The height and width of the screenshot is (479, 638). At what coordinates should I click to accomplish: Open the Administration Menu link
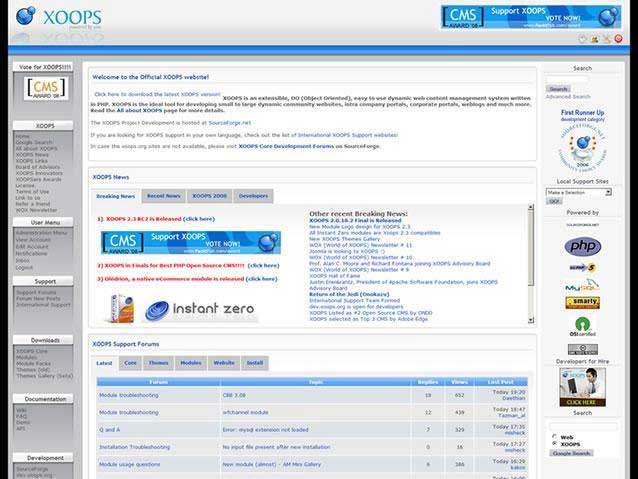(42, 233)
